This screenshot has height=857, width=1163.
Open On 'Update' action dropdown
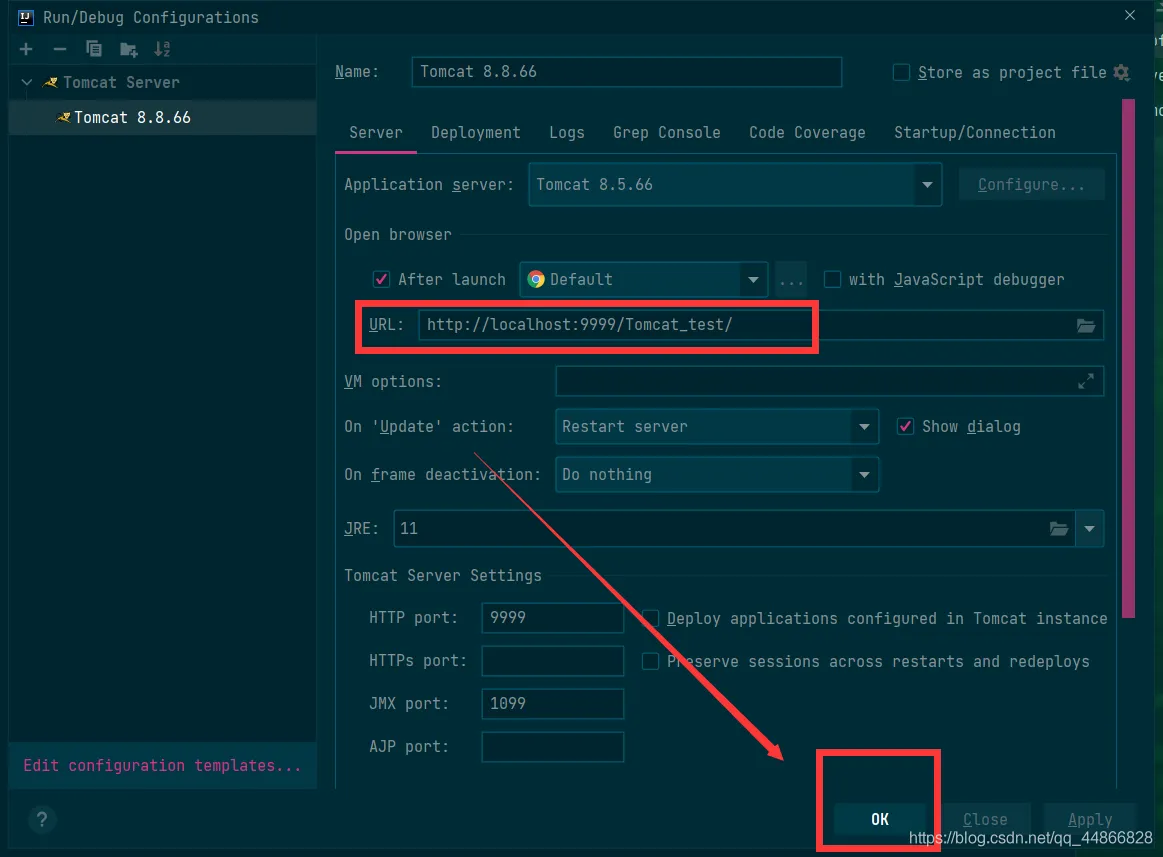(x=716, y=427)
